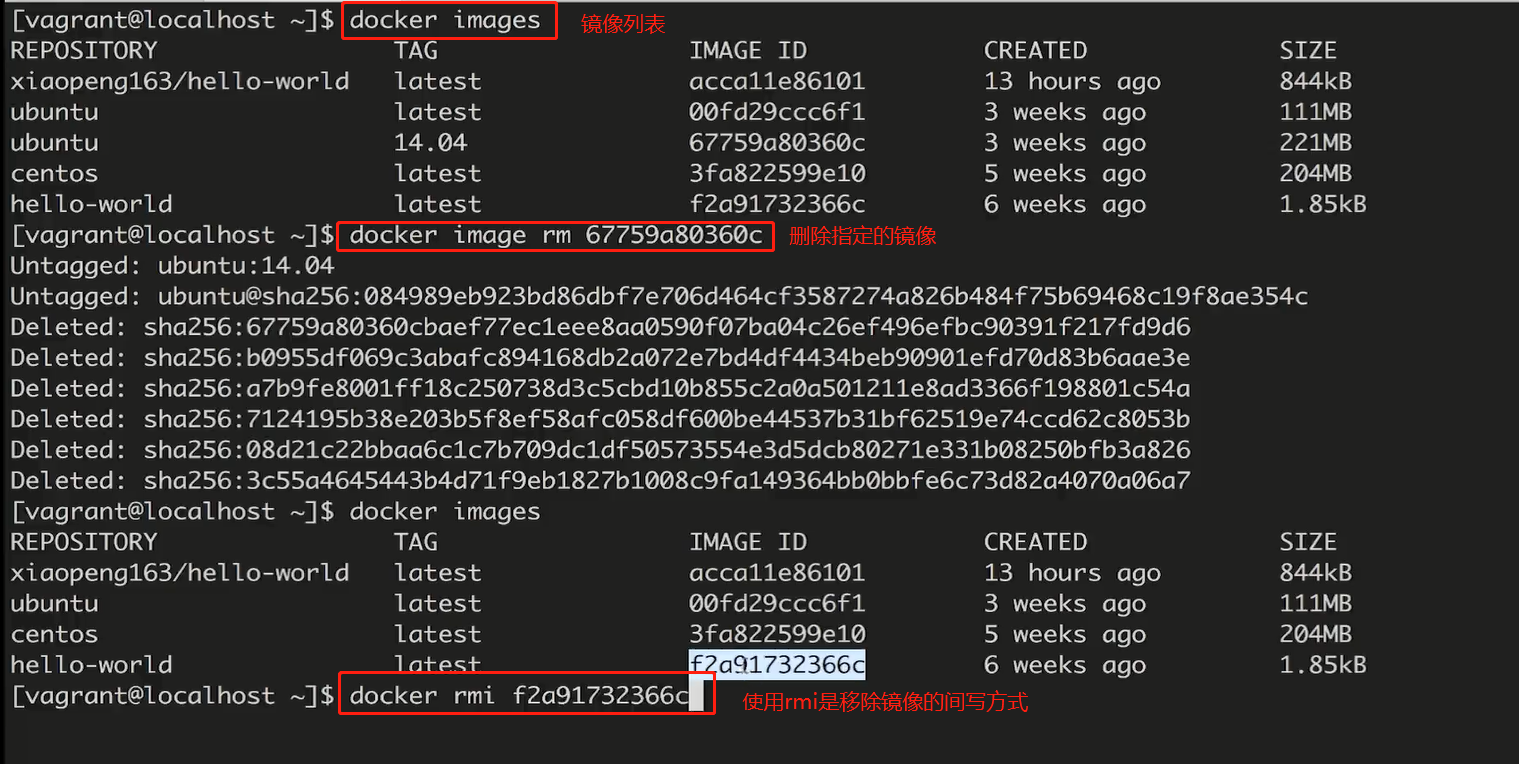Screen dimensions: 1519x764
Task: Click the 'Deleted: sha256:b0955df069c3' line
Action: point(600,358)
